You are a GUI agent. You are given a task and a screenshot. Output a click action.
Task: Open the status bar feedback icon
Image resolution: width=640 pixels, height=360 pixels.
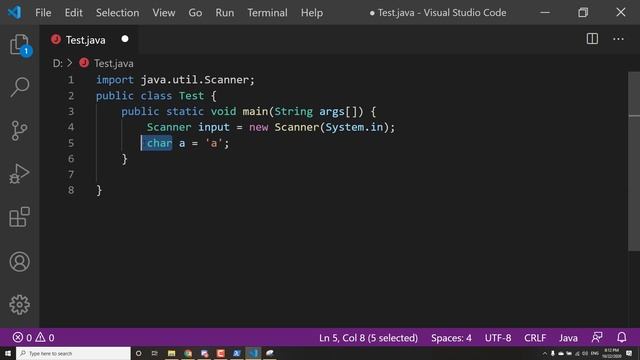597,337
